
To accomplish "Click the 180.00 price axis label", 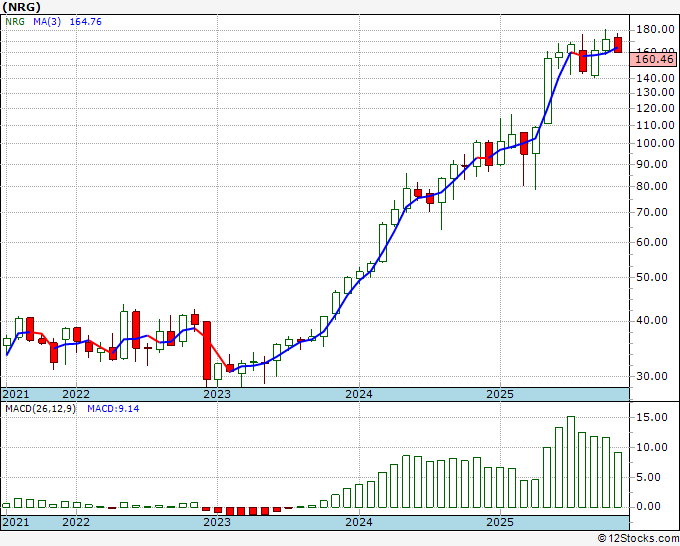I will coord(653,30).
